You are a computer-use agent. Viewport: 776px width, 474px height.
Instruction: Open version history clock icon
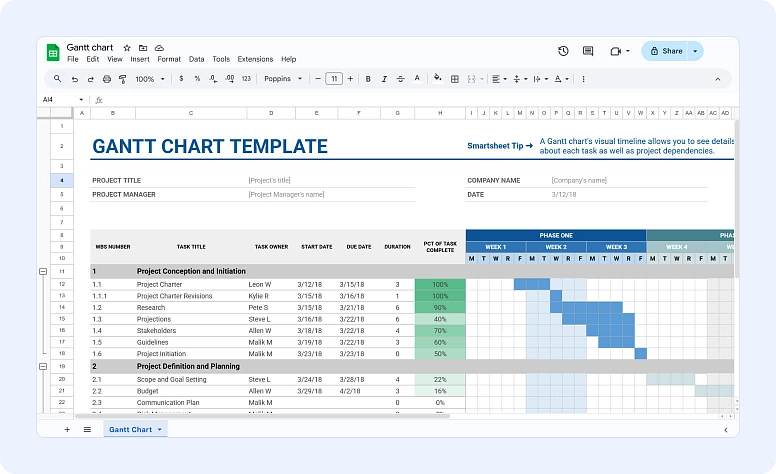point(563,51)
